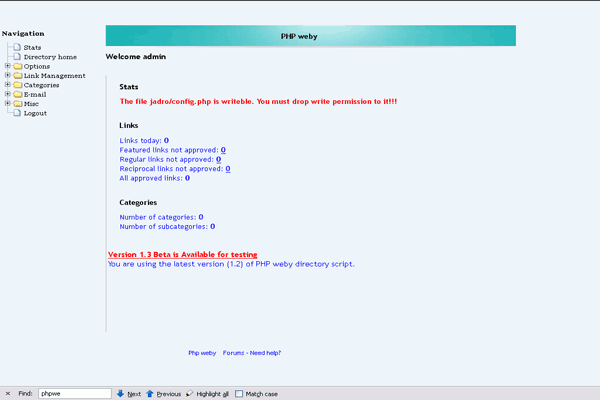Click the Logout page icon
600x400 pixels.
point(17,113)
